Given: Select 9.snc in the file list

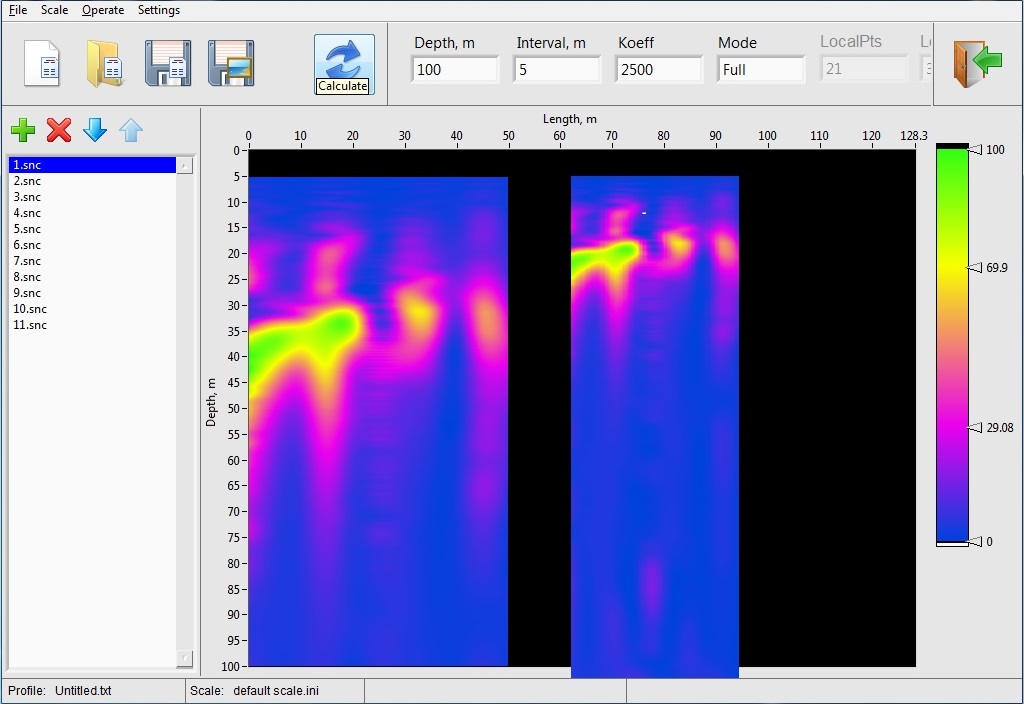Looking at the screenshot, I should pyautogui.click(x=92, y=293).
